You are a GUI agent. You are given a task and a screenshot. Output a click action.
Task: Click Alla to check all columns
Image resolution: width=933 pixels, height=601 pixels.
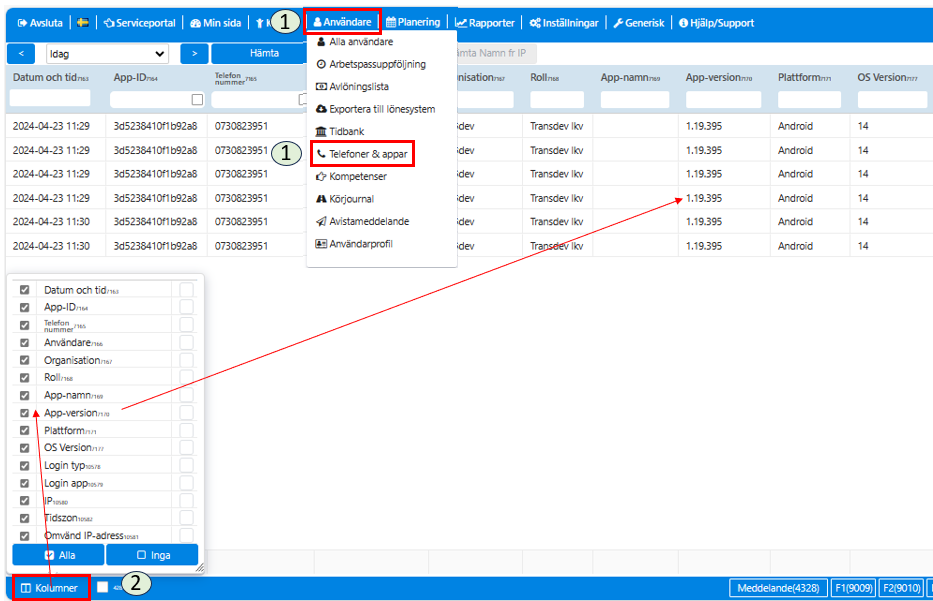coord(58,555)
